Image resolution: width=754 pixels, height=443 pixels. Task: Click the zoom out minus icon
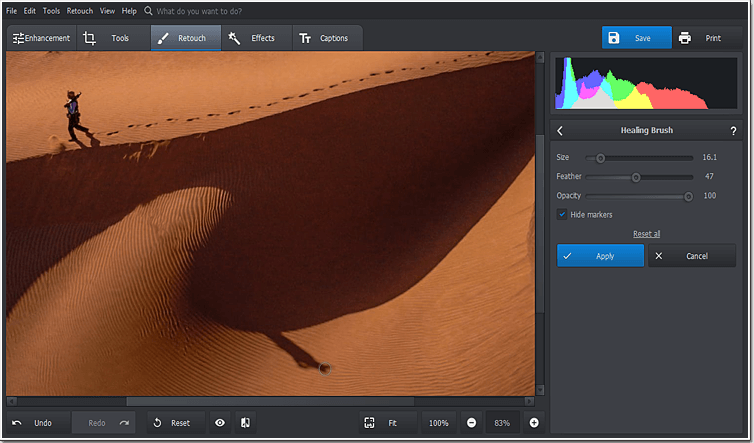472,423
